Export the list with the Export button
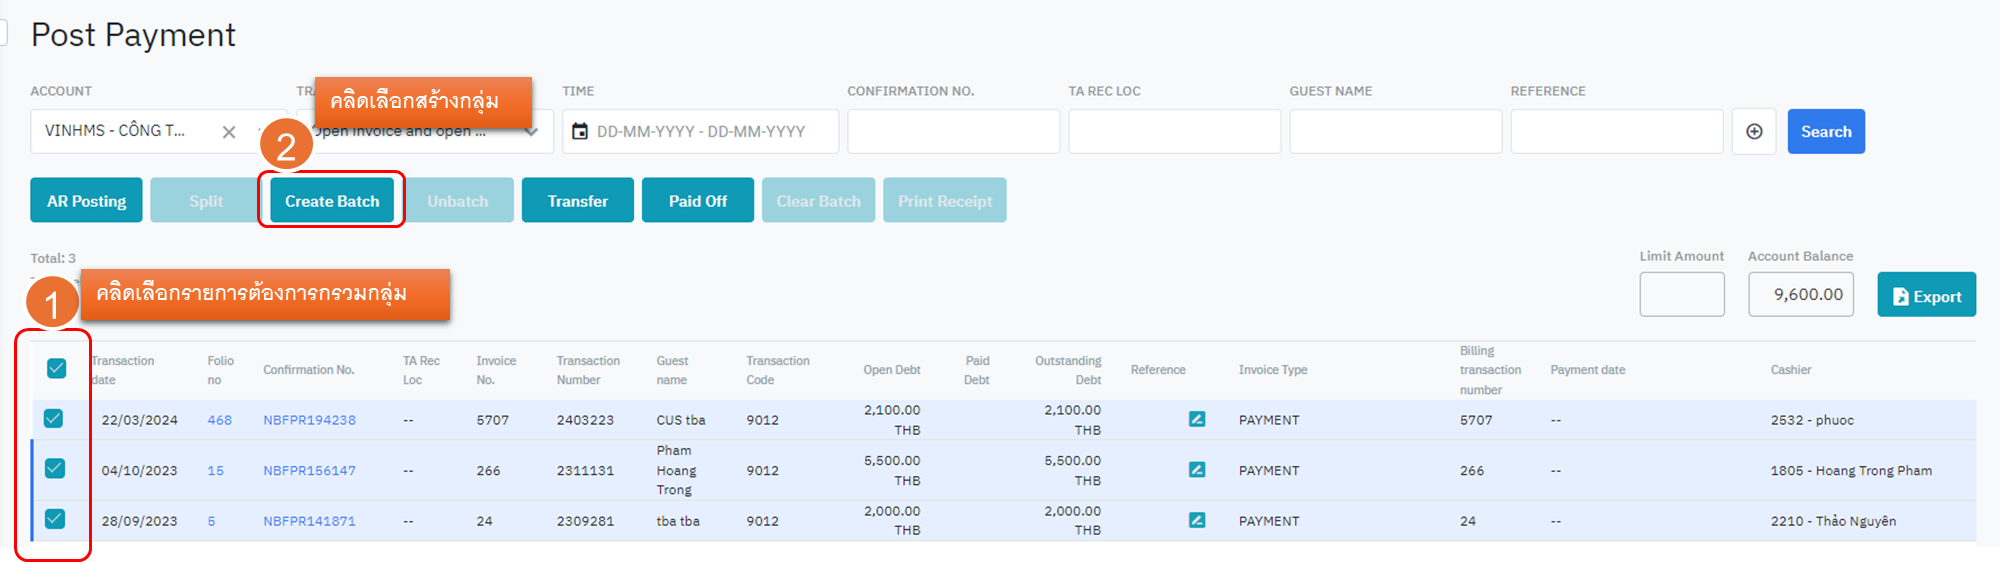 click(1926, 296)
